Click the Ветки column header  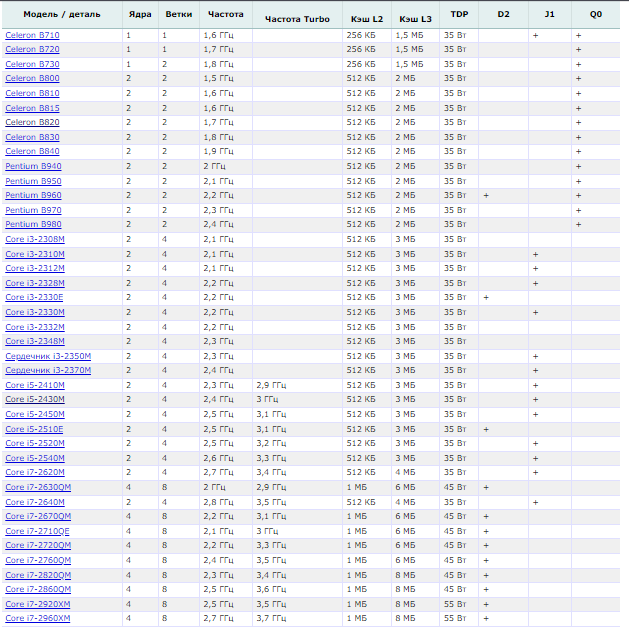[179, 15]
